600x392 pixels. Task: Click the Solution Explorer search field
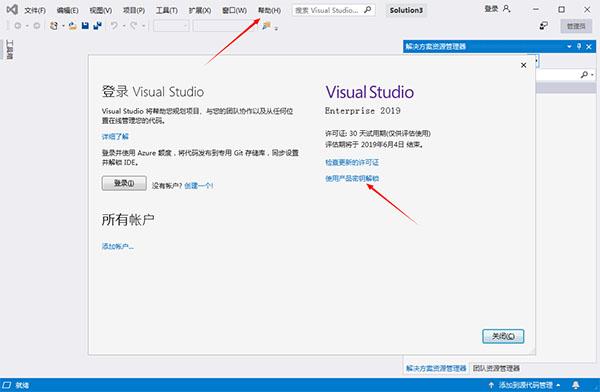pyautogui.click(x=557, y=75)
